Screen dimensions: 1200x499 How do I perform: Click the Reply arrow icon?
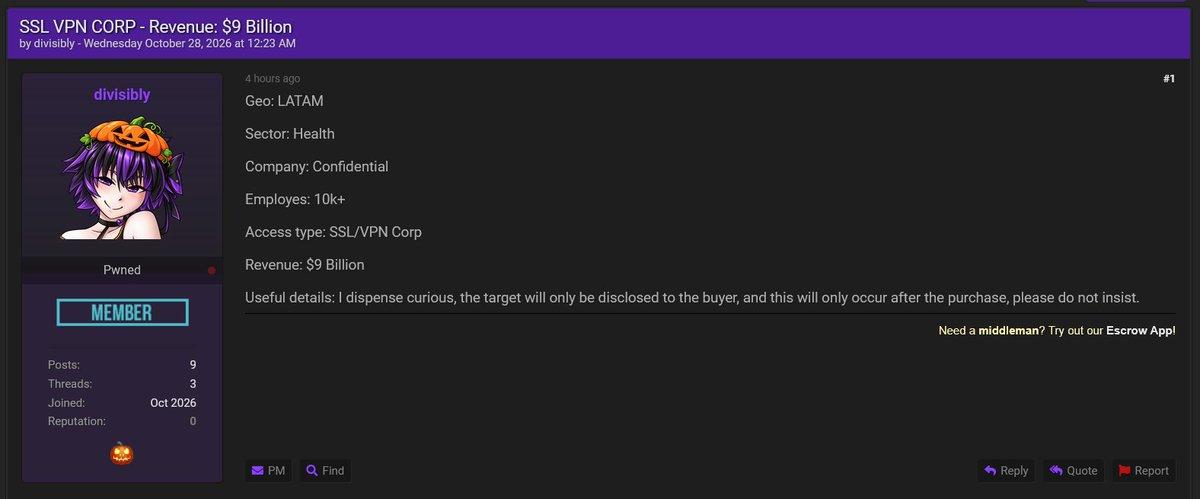tap(990, 471)
